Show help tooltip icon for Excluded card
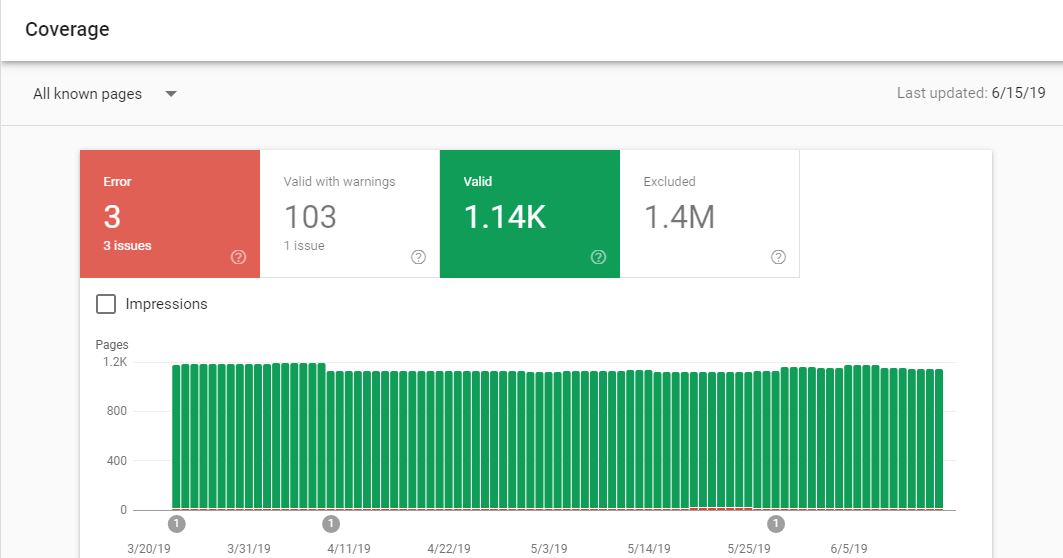1063x558 pixels. click(x=778, y=257)
